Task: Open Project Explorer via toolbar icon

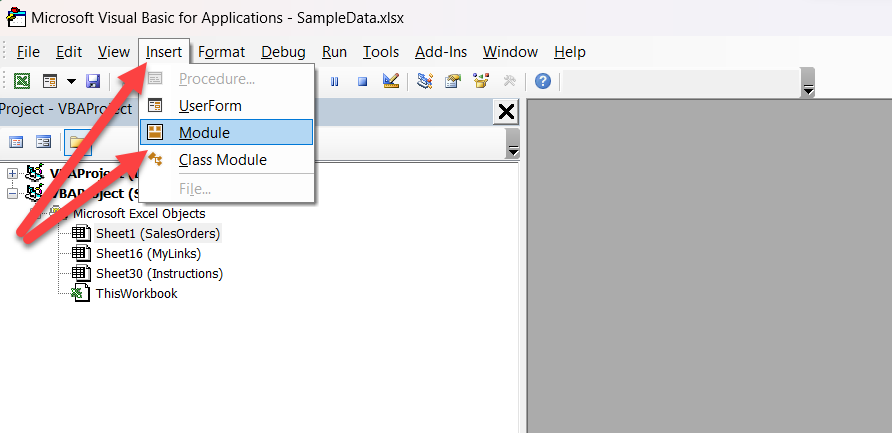Action: point(425,81)
